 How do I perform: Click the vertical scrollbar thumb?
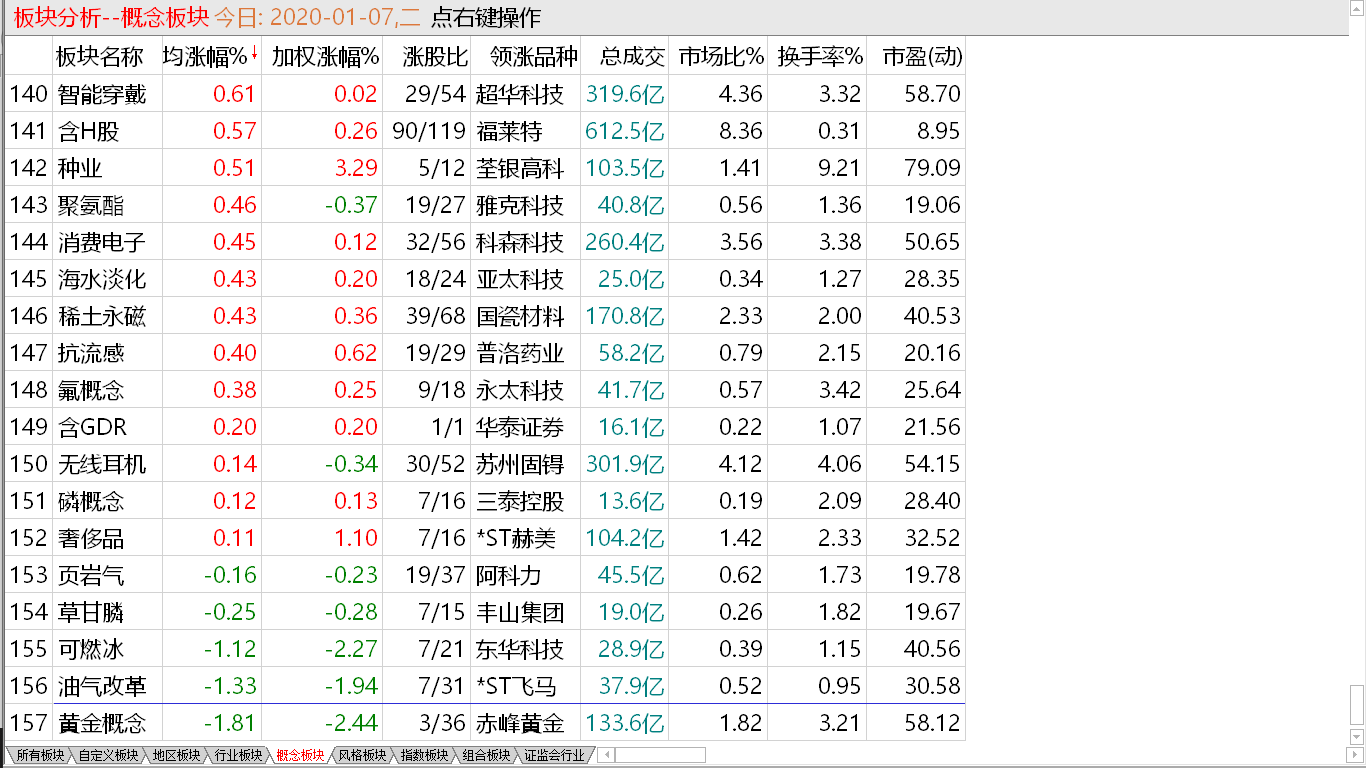click(x=1357, y=706)
